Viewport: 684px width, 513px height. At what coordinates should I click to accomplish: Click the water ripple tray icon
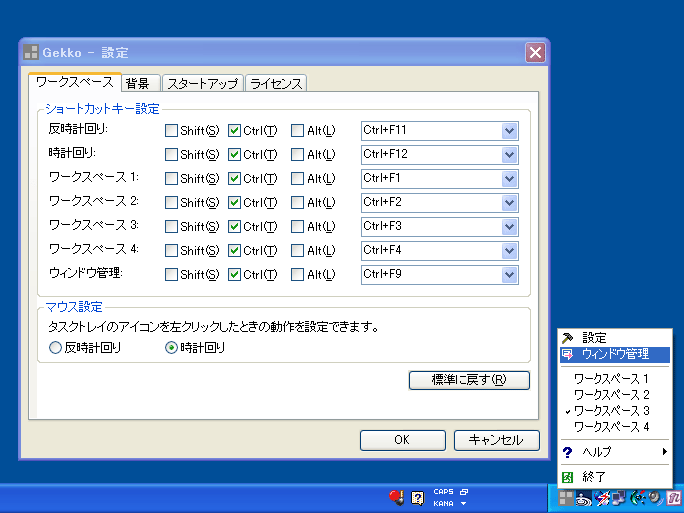pos(584,498)
